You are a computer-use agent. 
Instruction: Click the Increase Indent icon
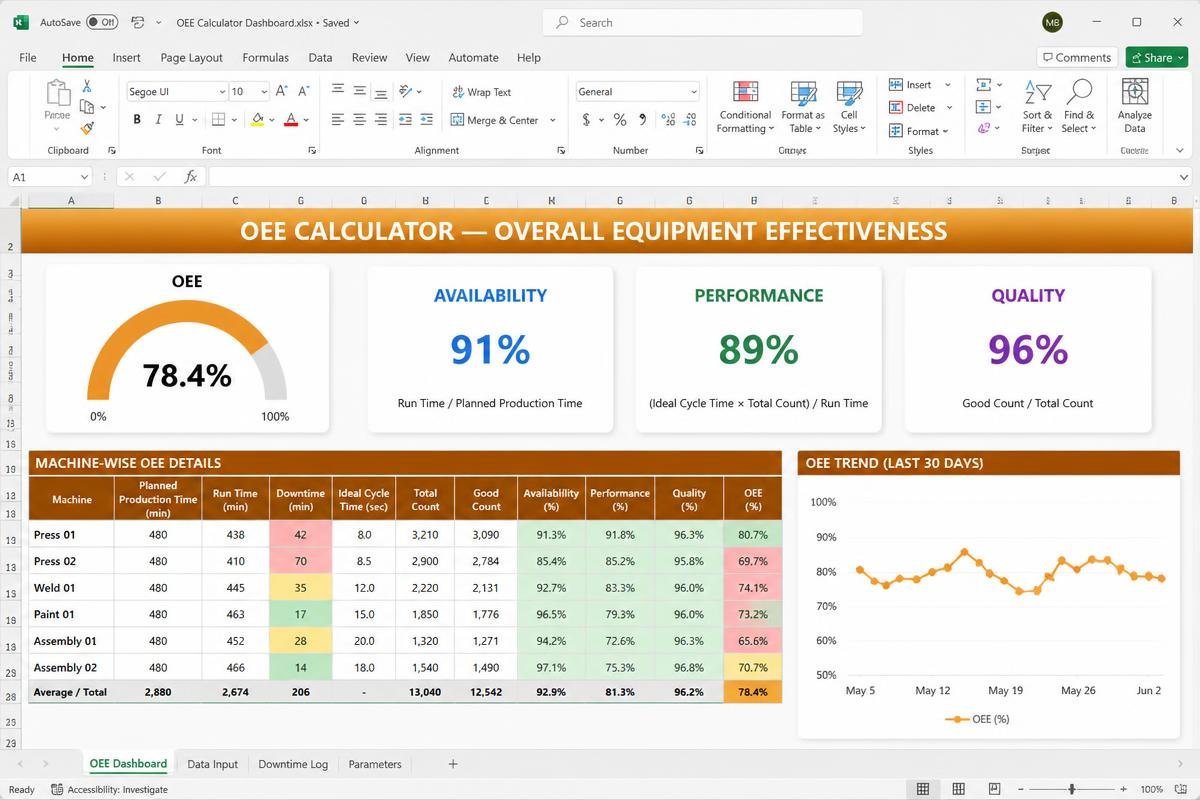(427, 120)
